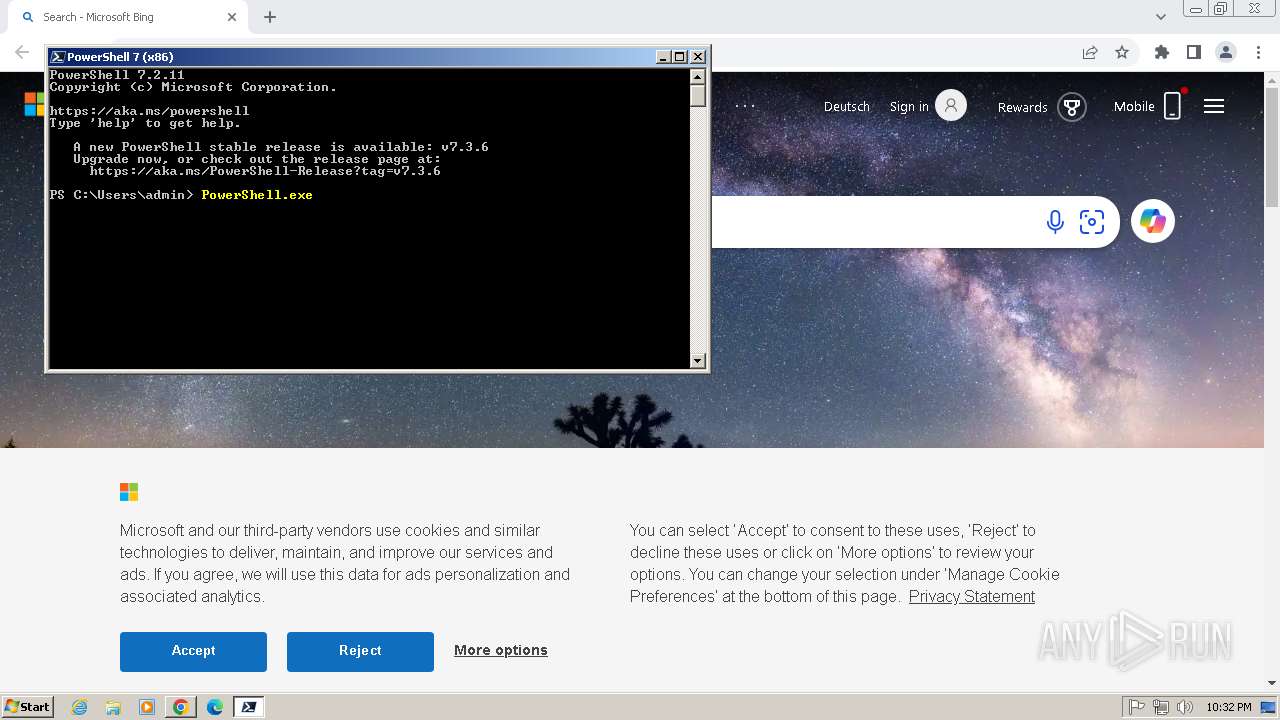Screen dimensions: 1280x720
Task: Click the Mobile link text
Action: [x=1134, y=106]
